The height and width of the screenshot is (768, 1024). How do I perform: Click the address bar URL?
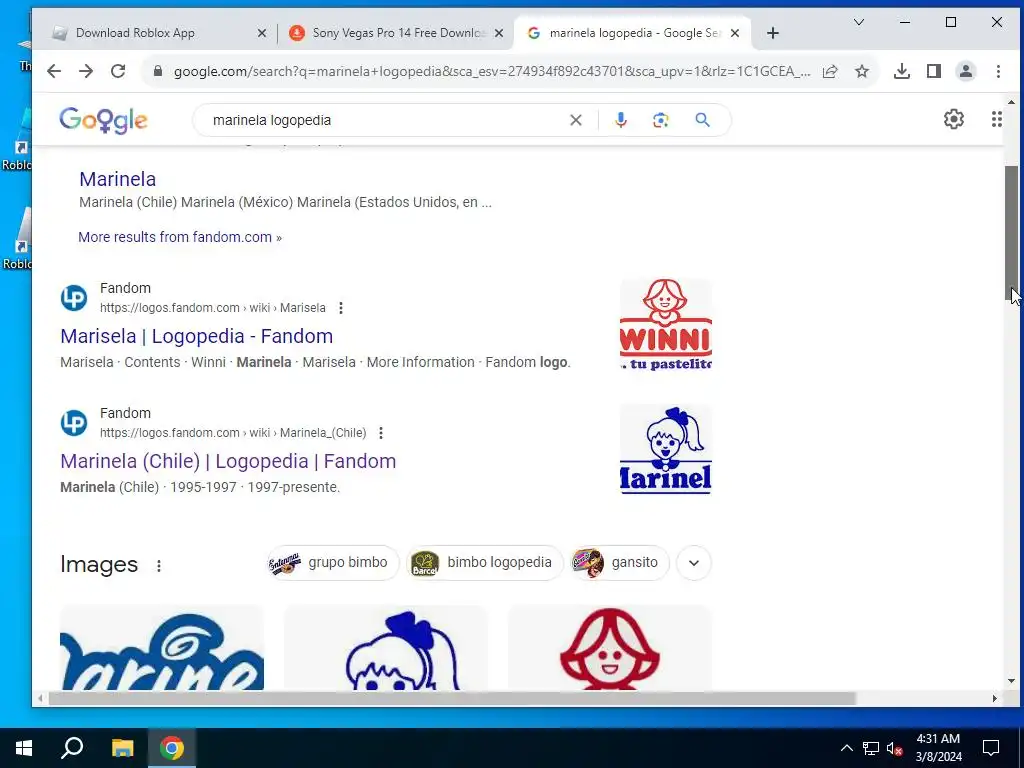tap(491, 71)
